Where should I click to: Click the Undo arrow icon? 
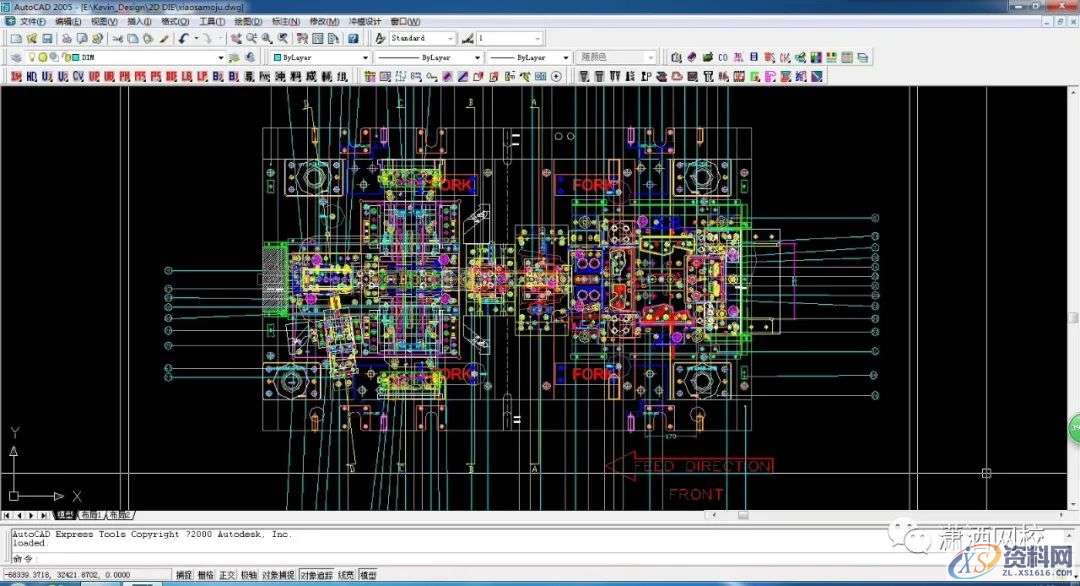point(182,37)
